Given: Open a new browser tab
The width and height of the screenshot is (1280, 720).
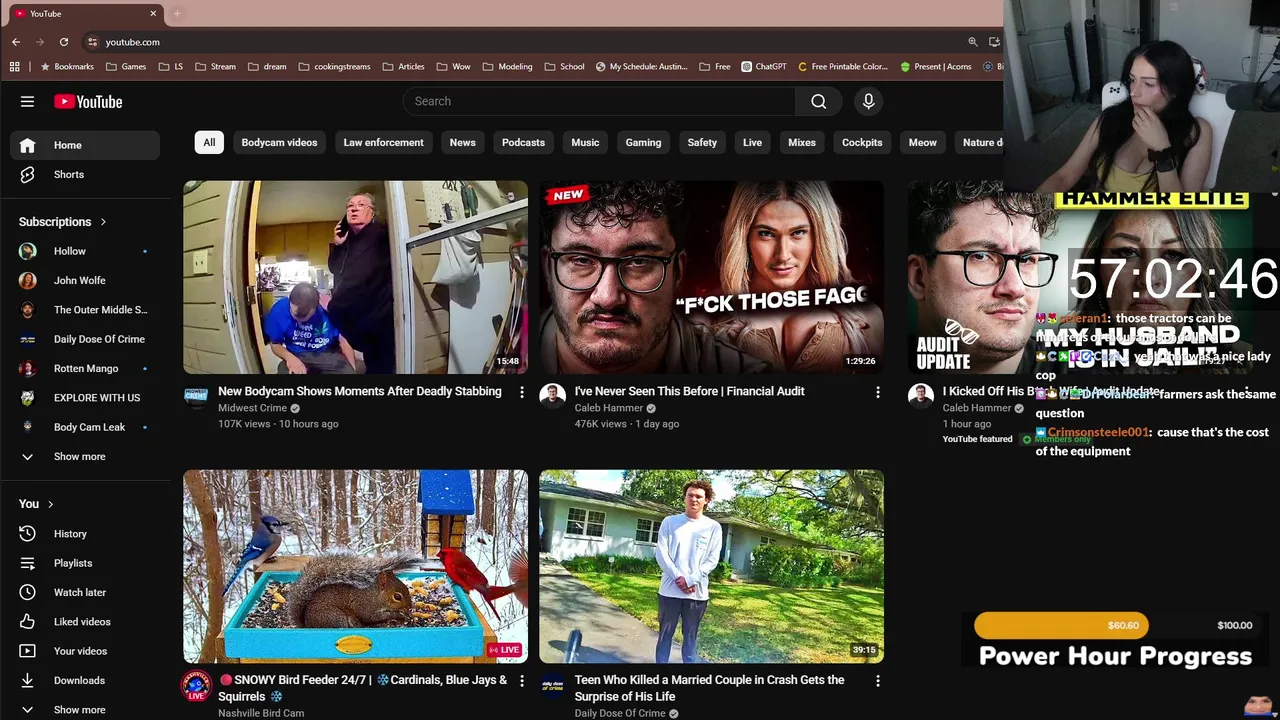Looking at the screenshot, I should (x=177, y=13).
